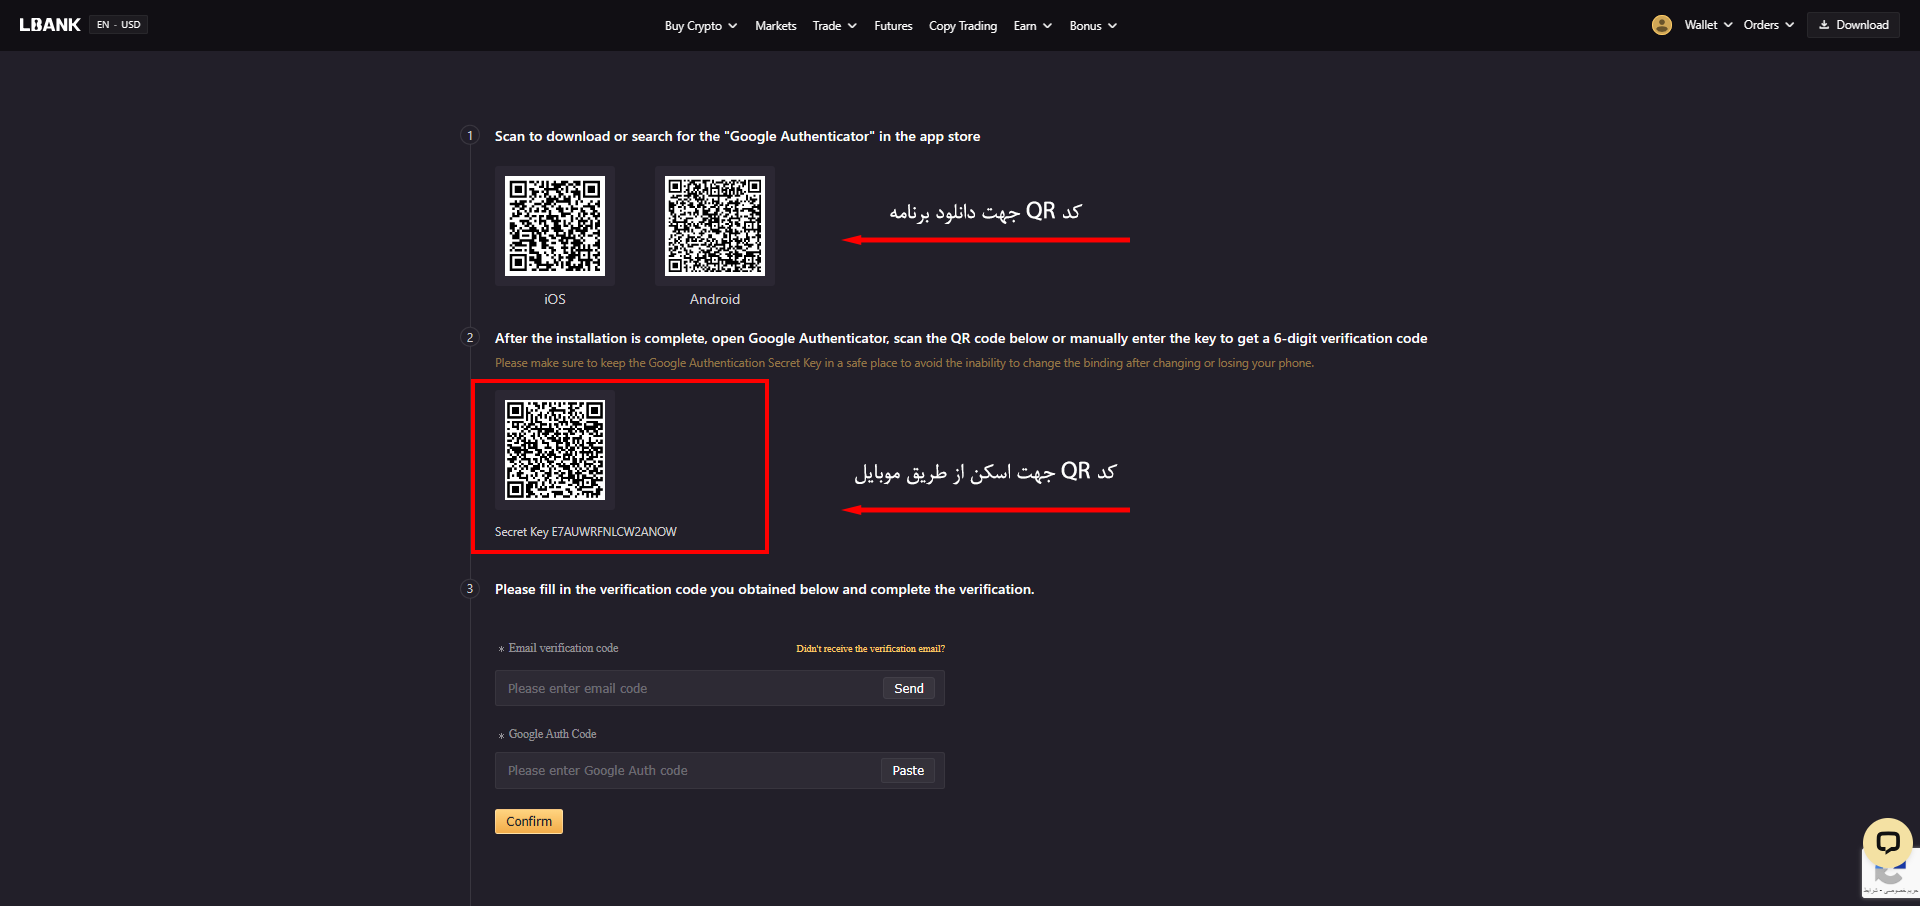
Task: Expand the Trade menu
Action: (835, 26)
